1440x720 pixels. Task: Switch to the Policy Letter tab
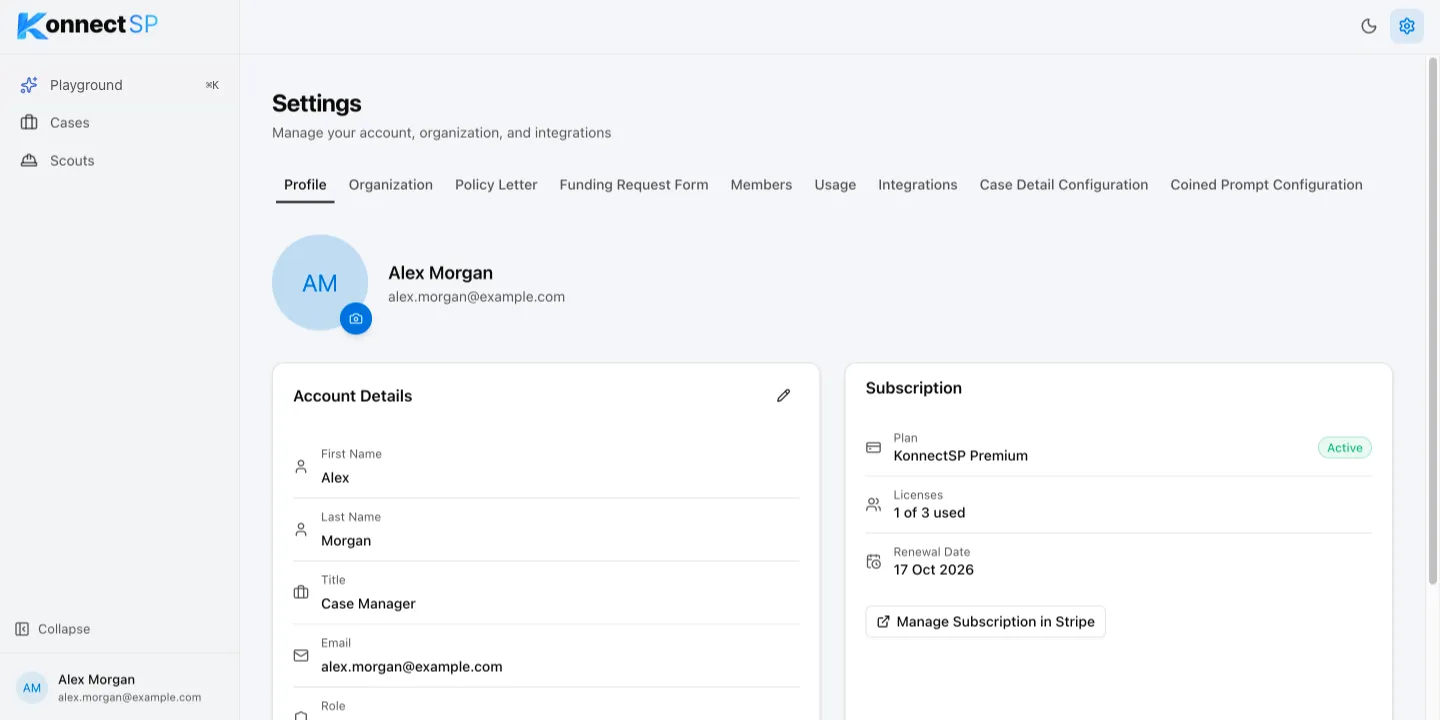click(x=496, y=185)
